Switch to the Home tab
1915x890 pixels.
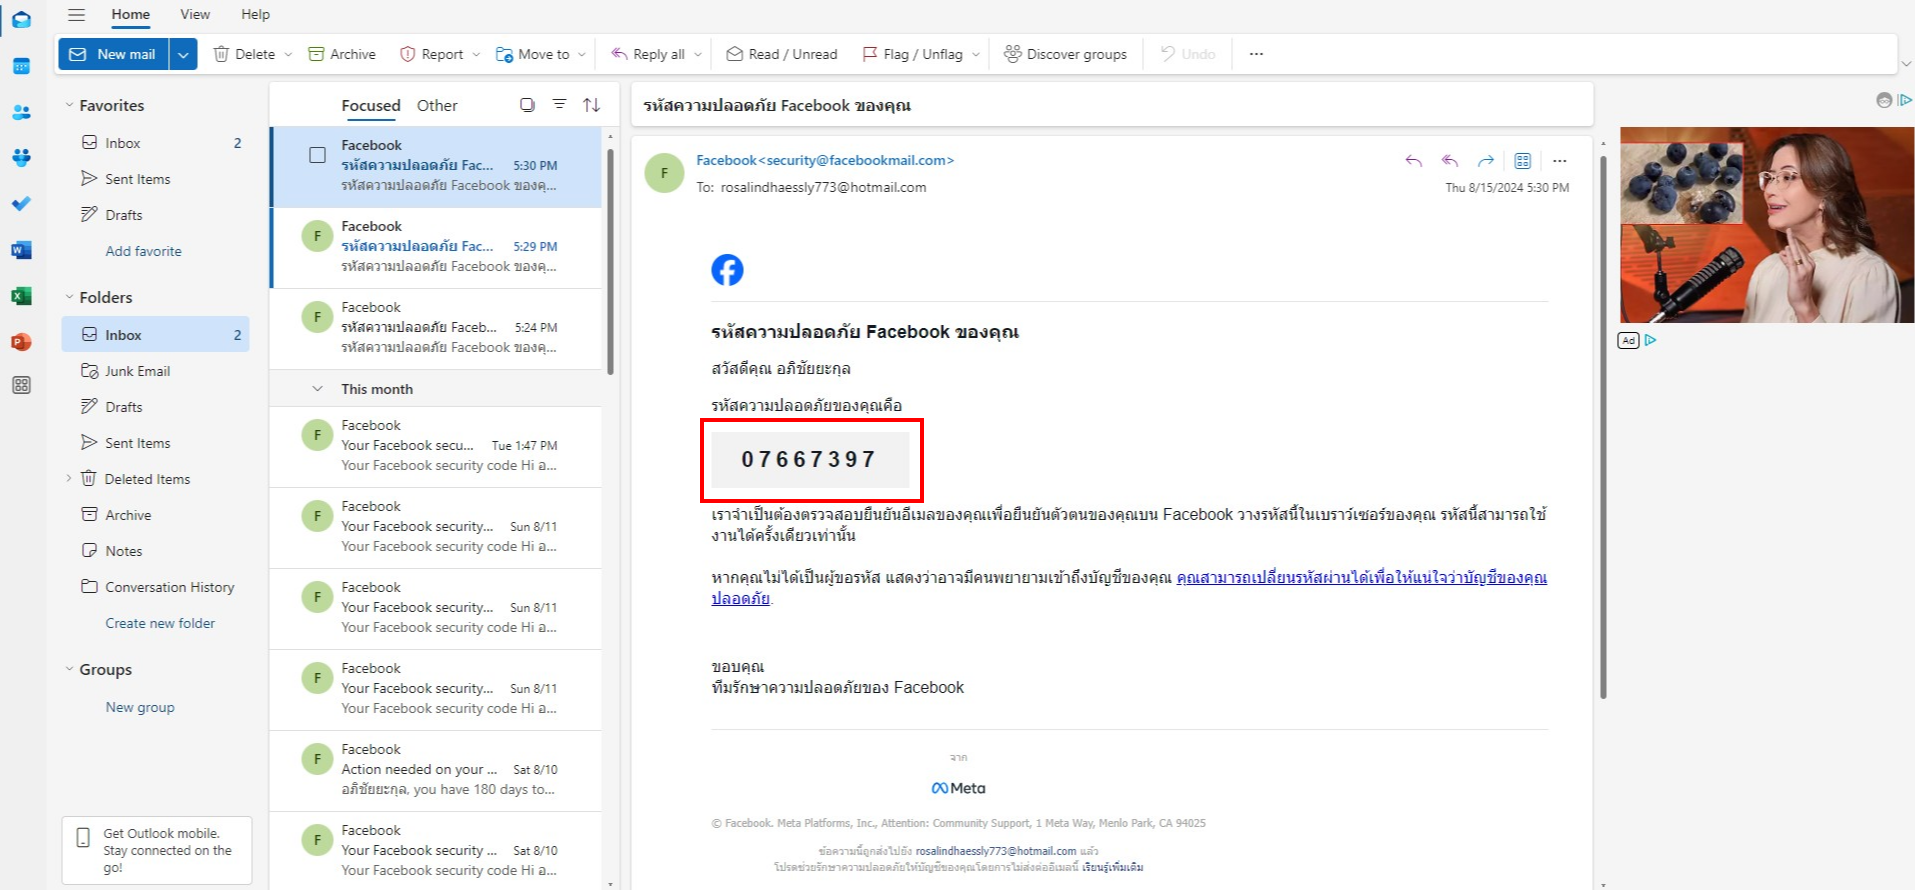pyautogui.click(x=130, y=14)
